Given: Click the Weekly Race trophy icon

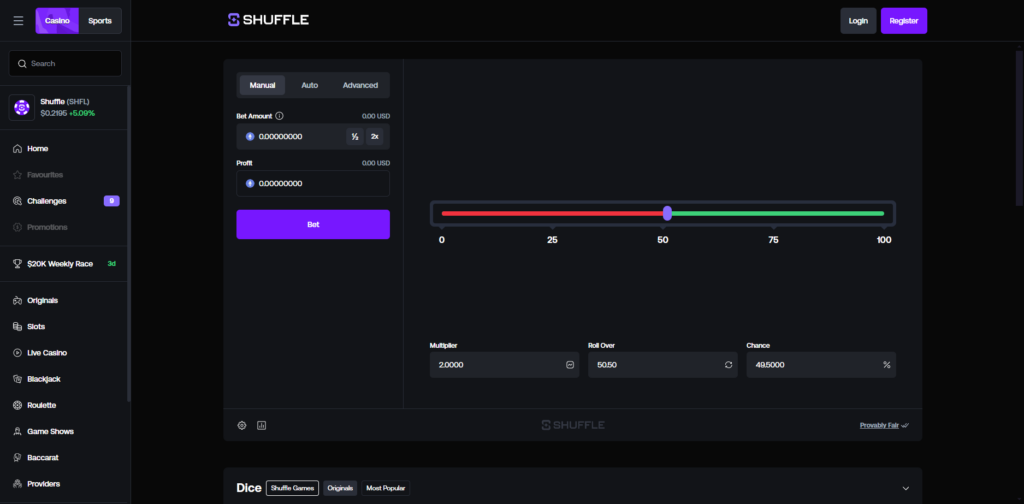Looking at the screenshot, I should pos(18,264).
